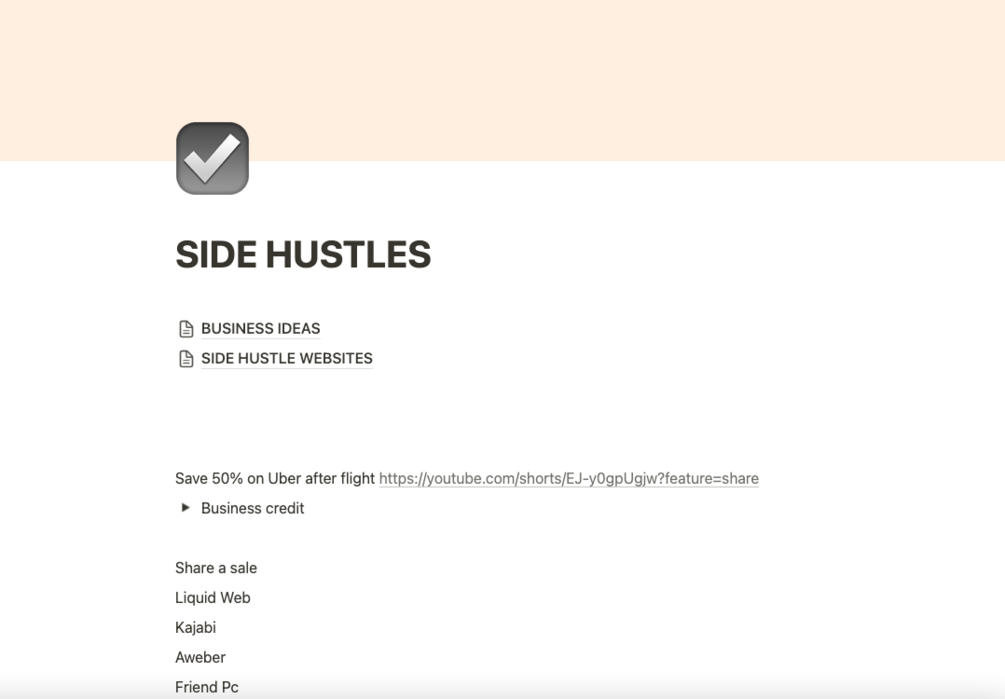Click the underlined SIDE HUSTLE WEBSITES link text
The height and width of the screenshot is (699, 1005).
pyautogui.click(x=287, y=358)
